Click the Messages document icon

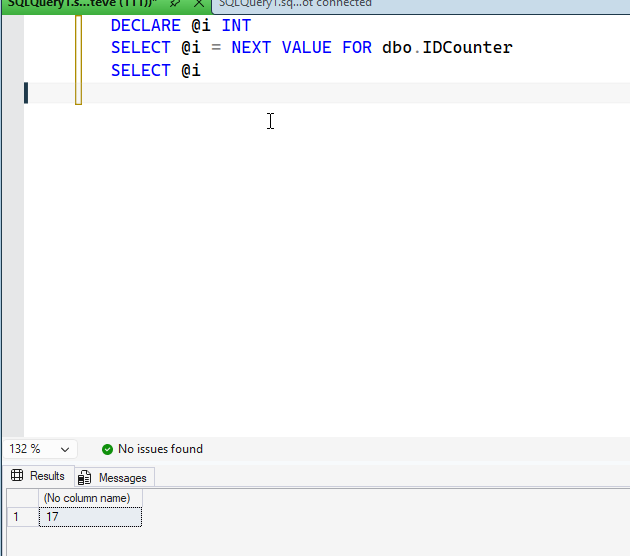pyautogui.click(x=85, y=478)
